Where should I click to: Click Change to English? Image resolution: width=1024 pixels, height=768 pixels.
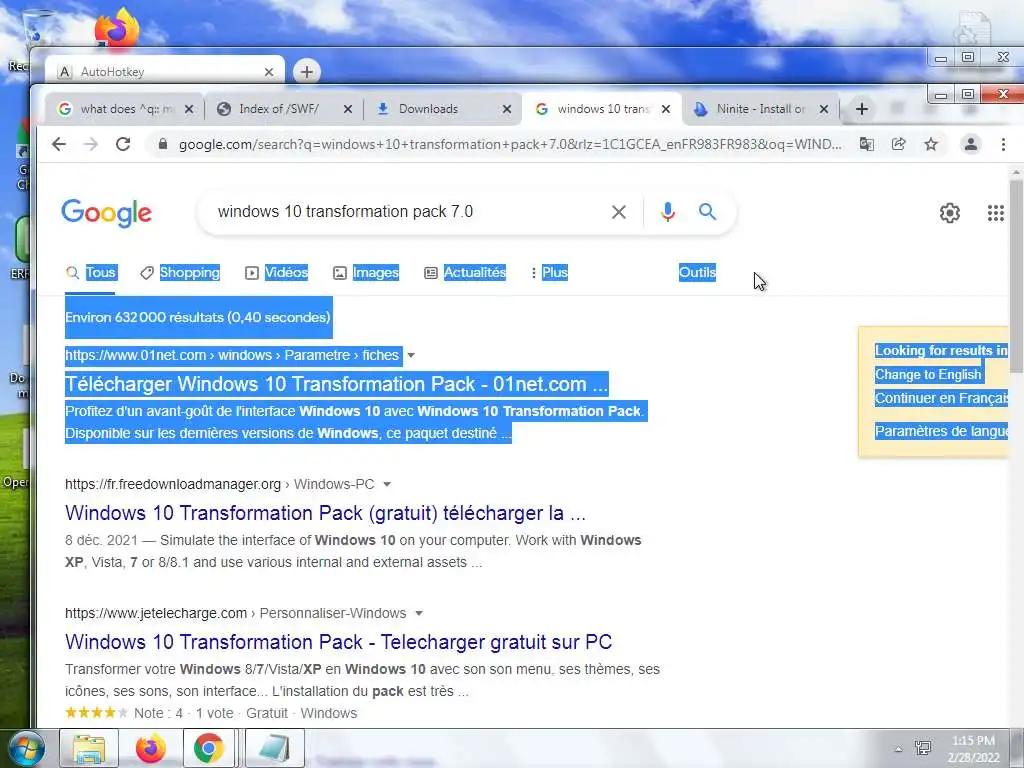[928, 375]
